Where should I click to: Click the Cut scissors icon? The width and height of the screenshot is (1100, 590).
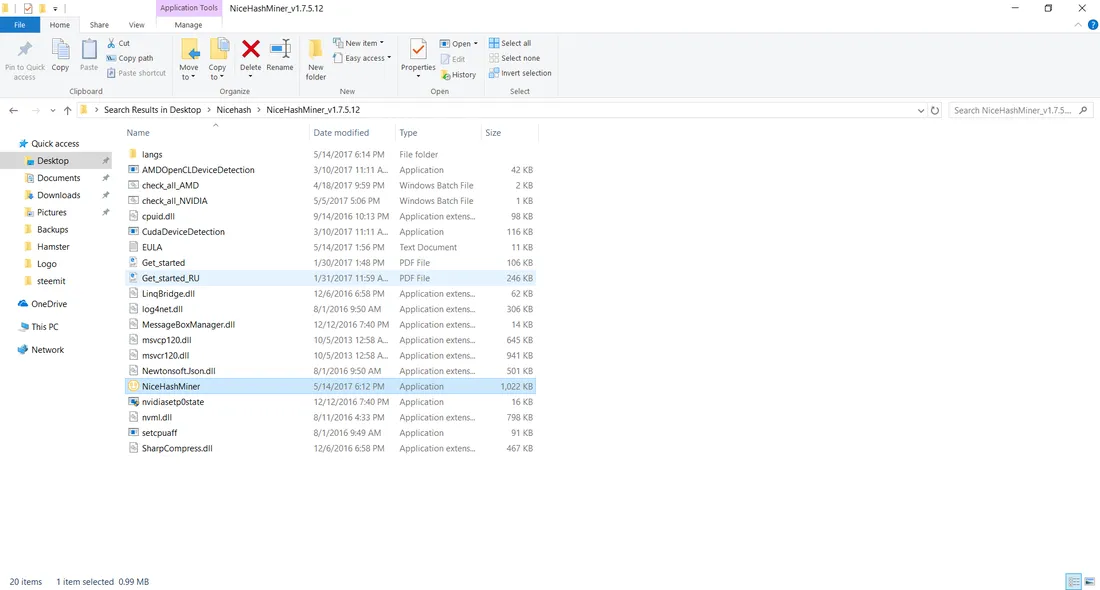pyautogui.click(x=111, y=43)
